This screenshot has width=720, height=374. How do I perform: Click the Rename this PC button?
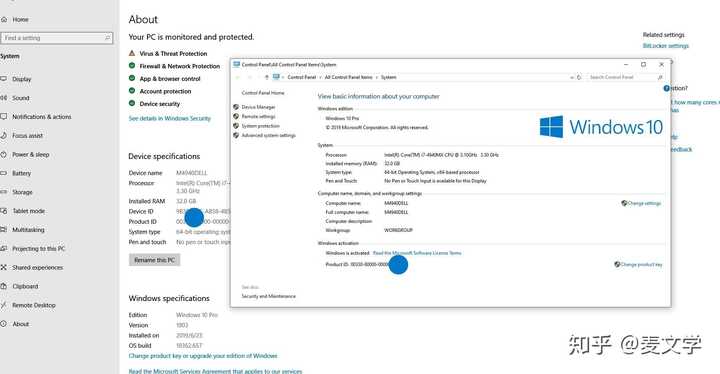(x=154, y=260)
